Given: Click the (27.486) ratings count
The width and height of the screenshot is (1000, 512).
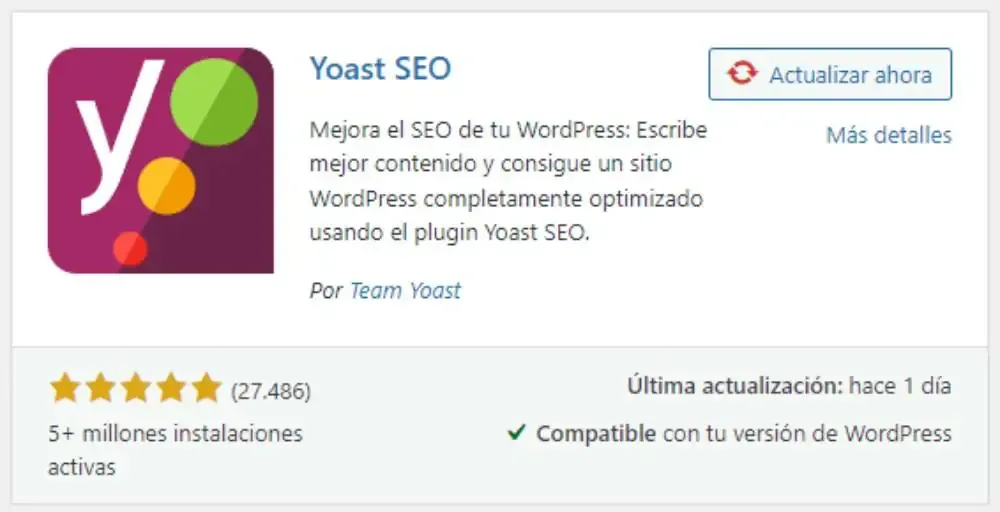Looking at the screenshot, I should pyautogui.click(x=271, y=391).
